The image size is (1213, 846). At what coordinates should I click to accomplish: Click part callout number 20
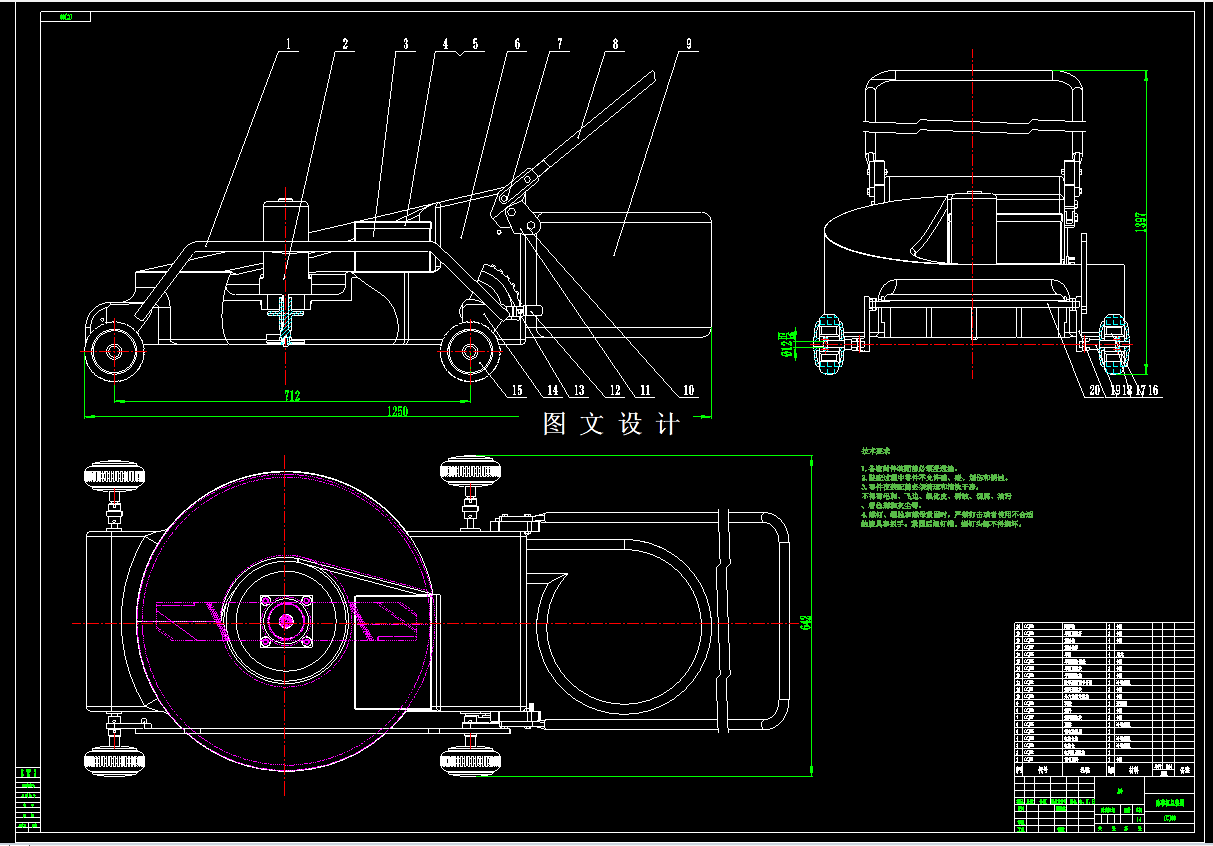[1093, 391]
